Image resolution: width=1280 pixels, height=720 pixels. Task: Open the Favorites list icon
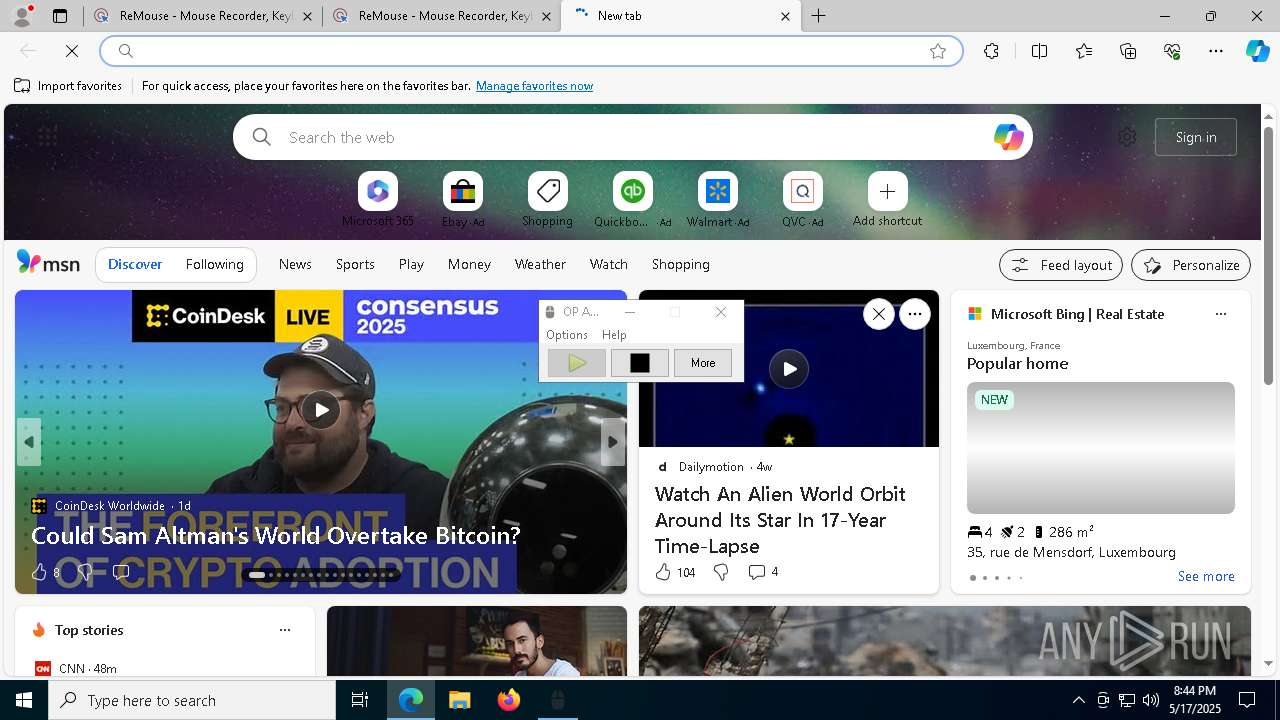coord(1084,51)
